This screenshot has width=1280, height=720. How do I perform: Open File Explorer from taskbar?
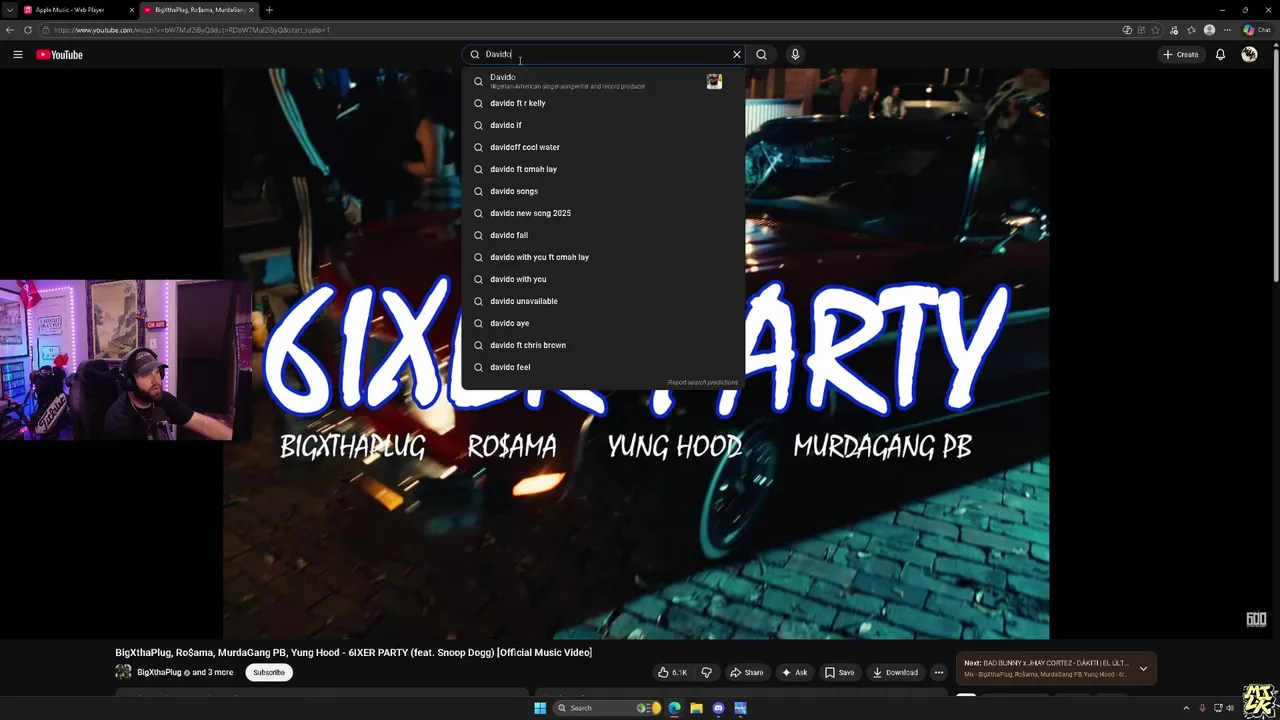pos(696,708)
